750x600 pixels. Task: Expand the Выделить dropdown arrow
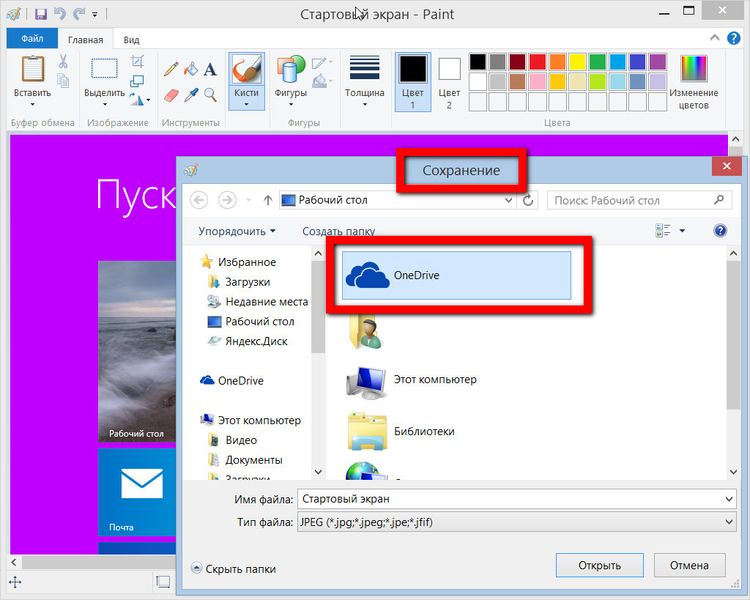pyautogui.click(x=105, y=104)
